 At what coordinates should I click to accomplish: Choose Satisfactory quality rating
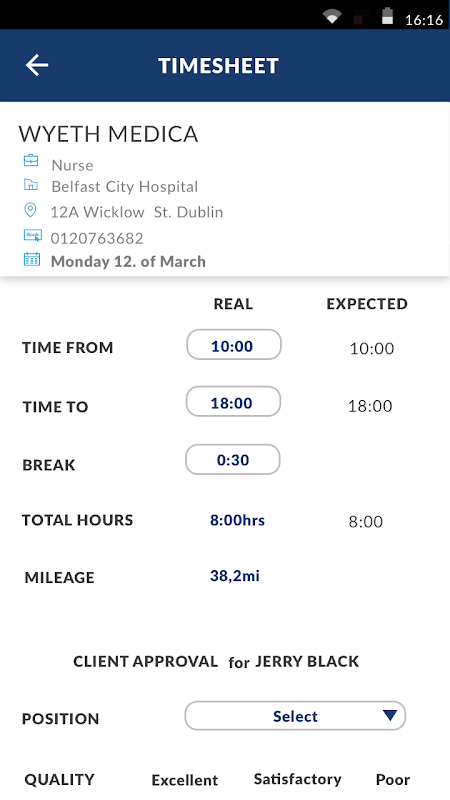297,779
